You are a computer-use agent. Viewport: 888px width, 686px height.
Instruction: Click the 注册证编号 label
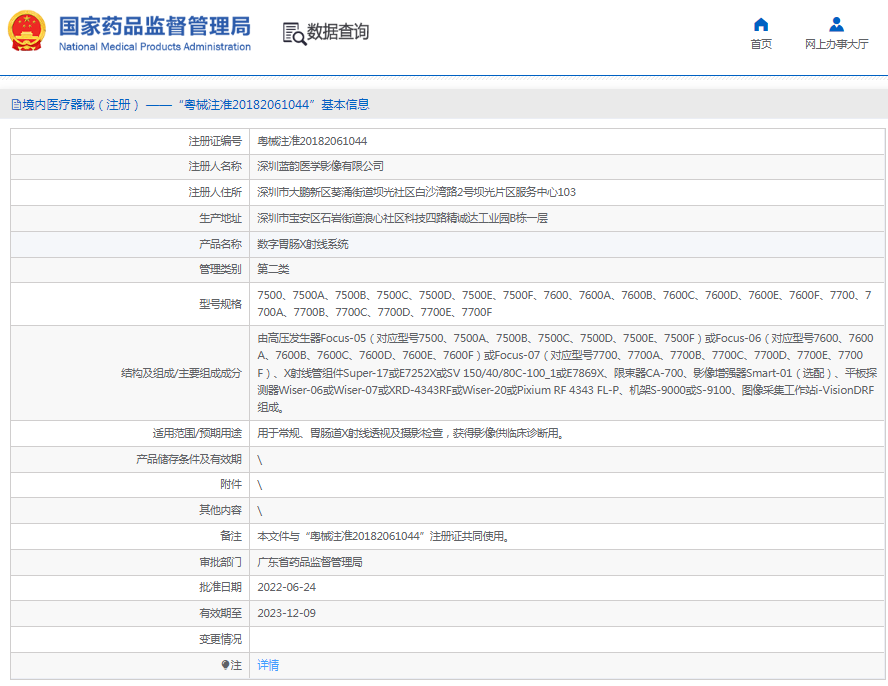click(215, 141)
